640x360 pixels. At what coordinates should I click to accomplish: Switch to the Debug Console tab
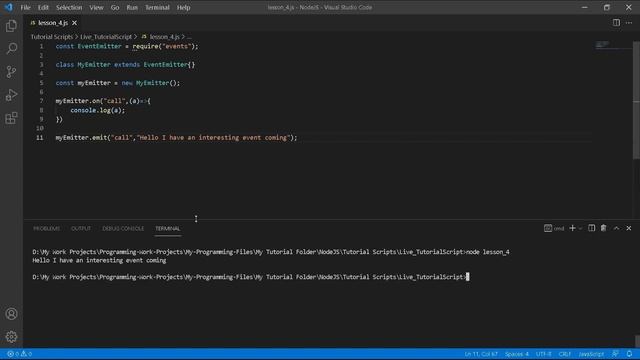click(x=123, y=229)
